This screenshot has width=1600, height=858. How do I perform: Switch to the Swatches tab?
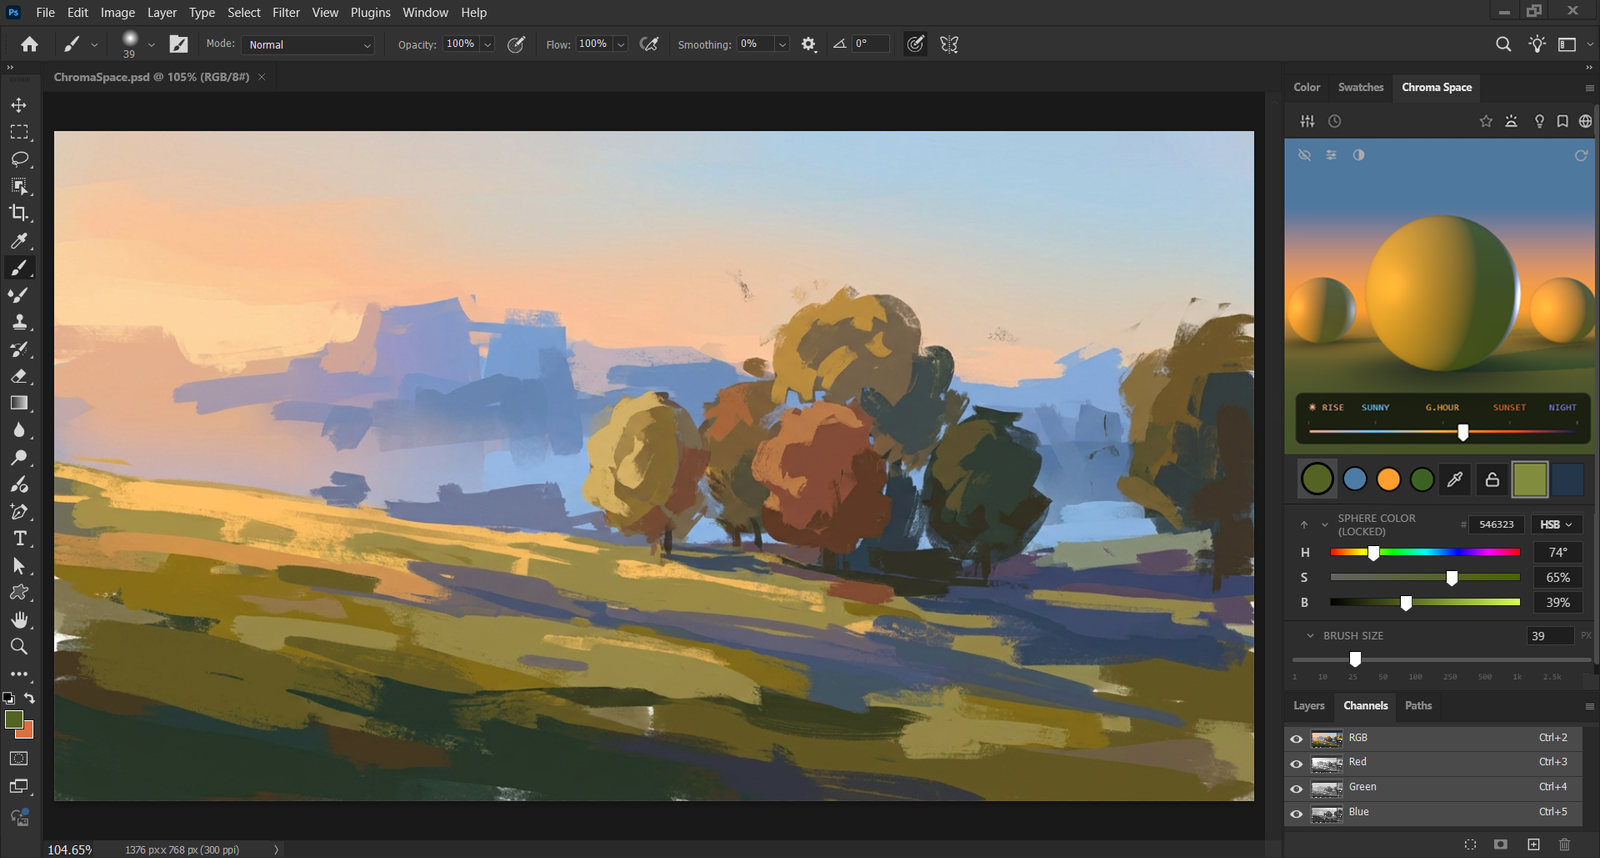(x=1361, y=87)
